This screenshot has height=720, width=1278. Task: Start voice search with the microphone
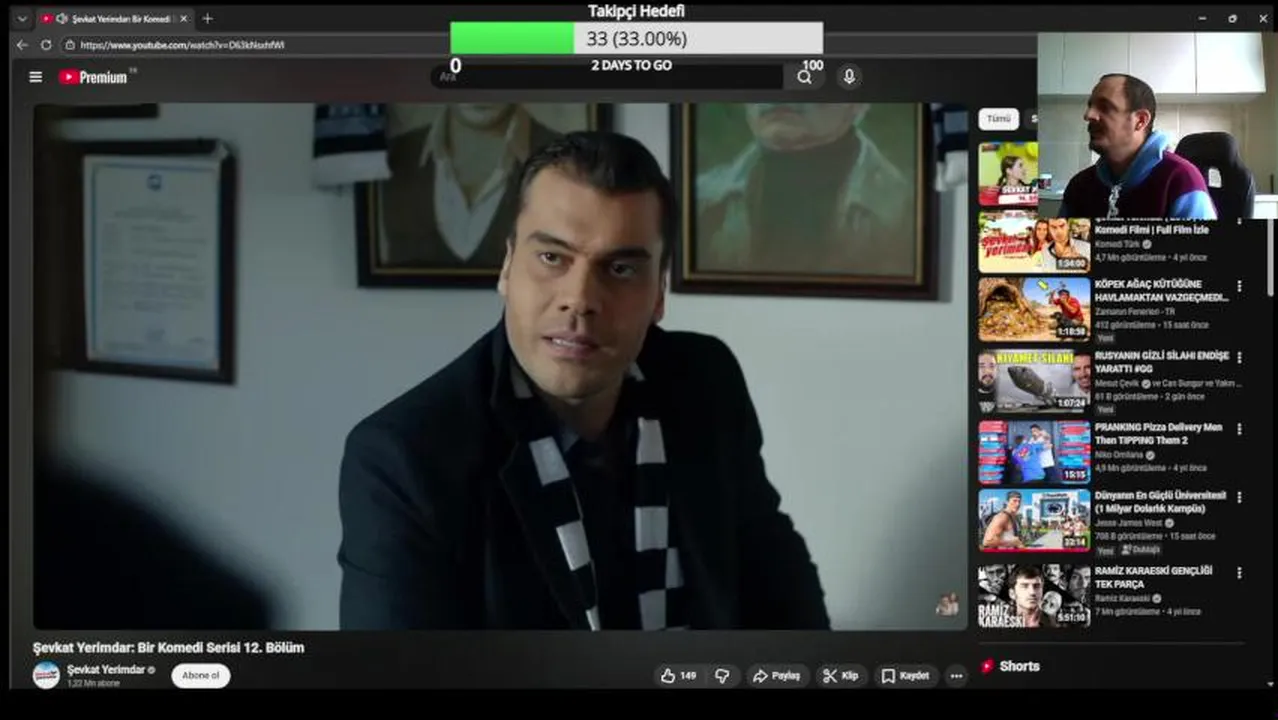click(849, 77)
